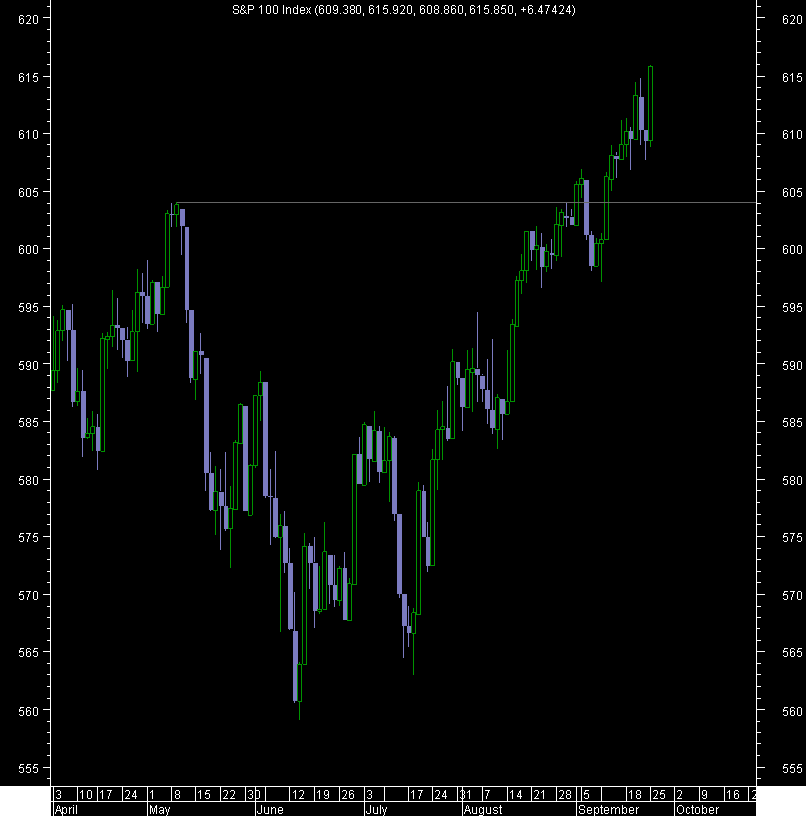Click the June month label
Screen dimensions: 806x816
pyautogui.click(x=270, y=810)
